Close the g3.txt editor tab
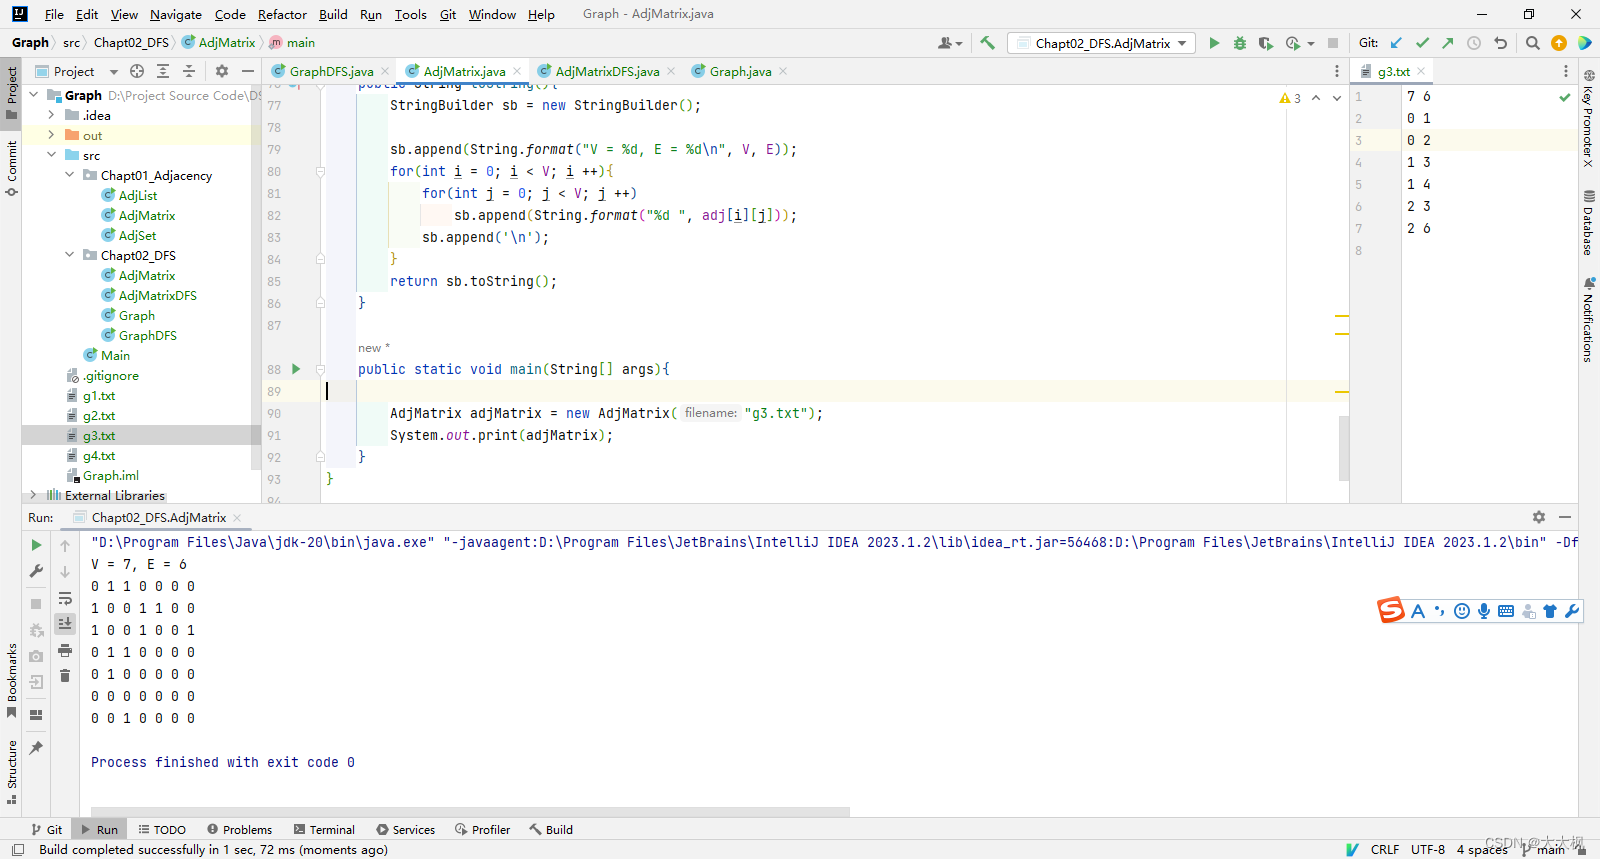The width and height of the screenshot is (1600, 859). point(1421,71)
